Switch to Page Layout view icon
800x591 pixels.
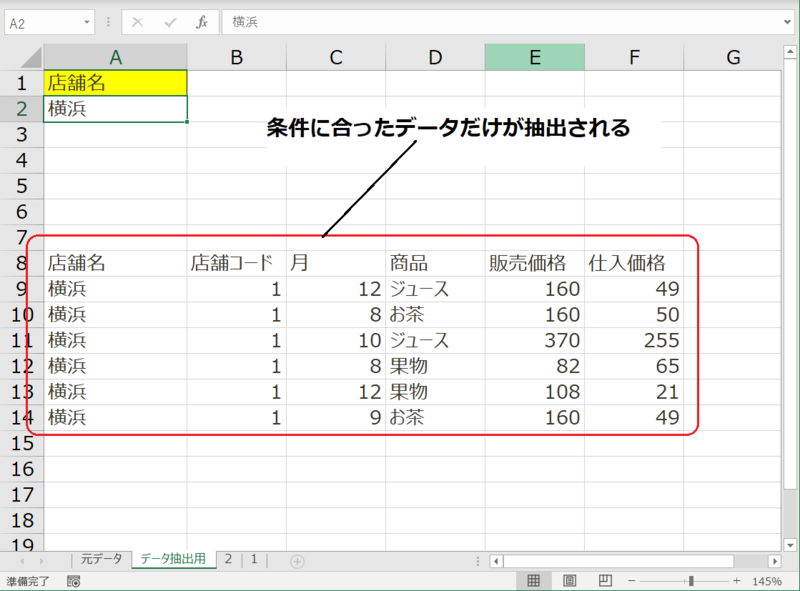point(569,581)
